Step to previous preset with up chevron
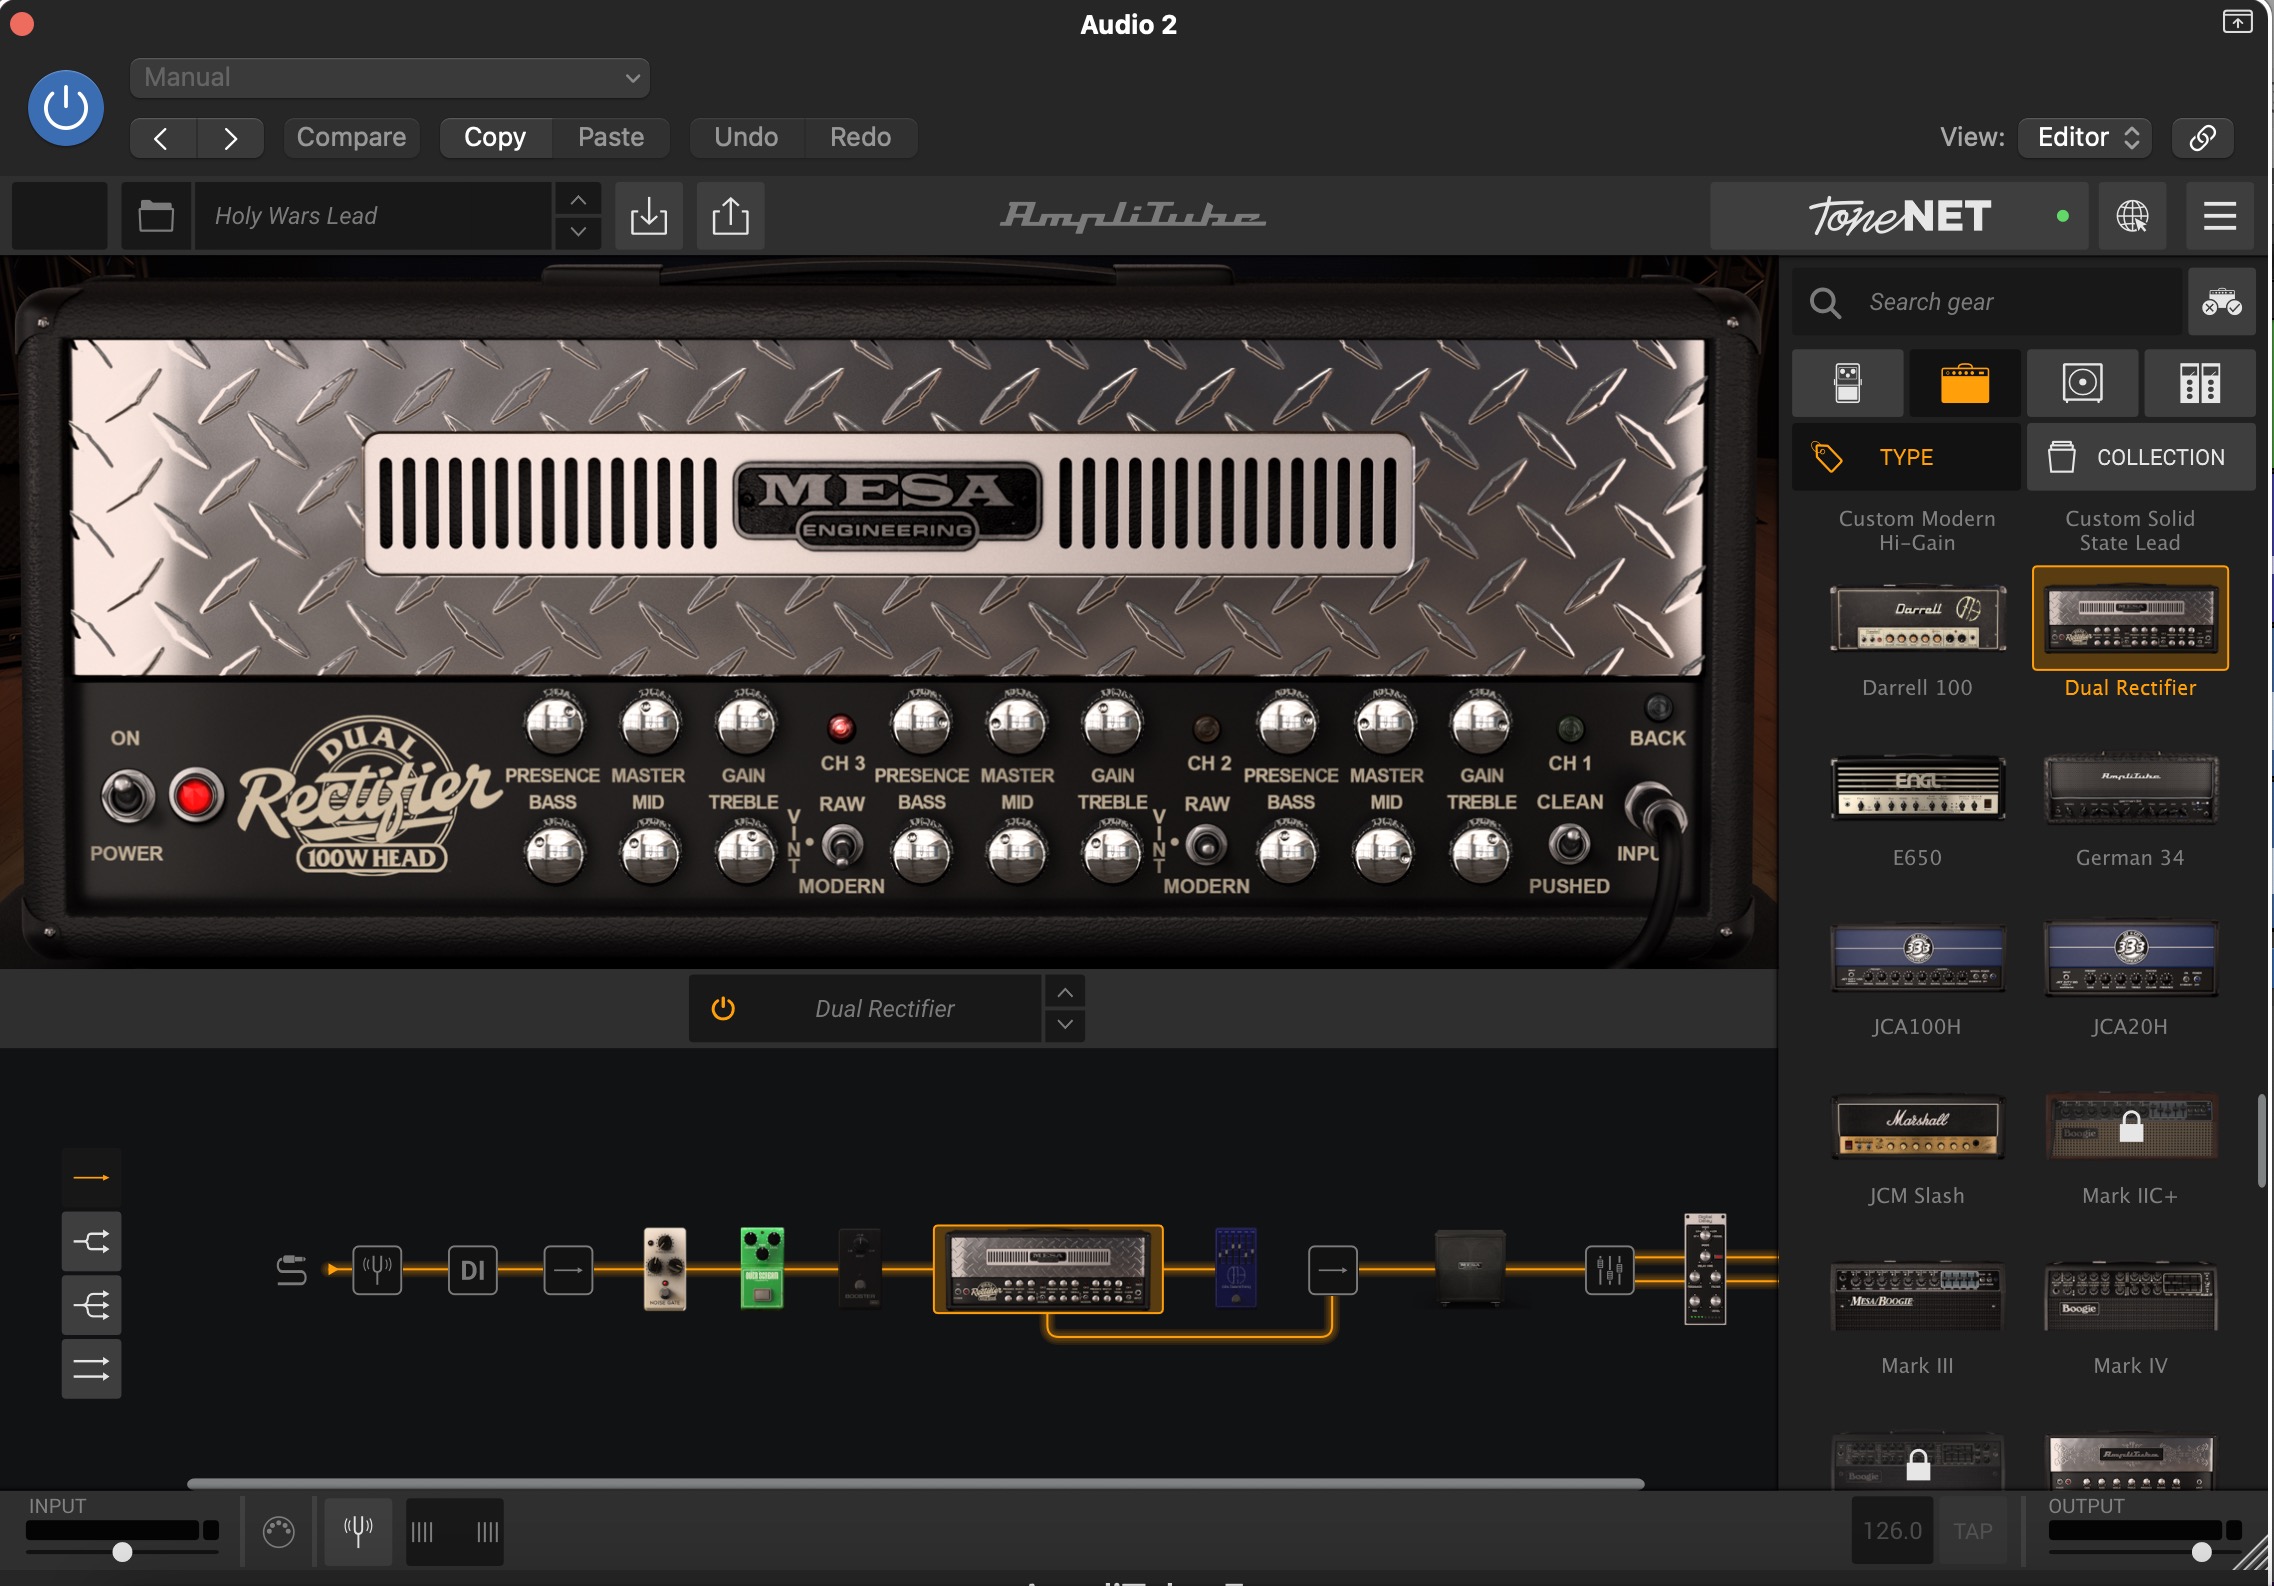The image size is (2274, 1586). [578, 200]
